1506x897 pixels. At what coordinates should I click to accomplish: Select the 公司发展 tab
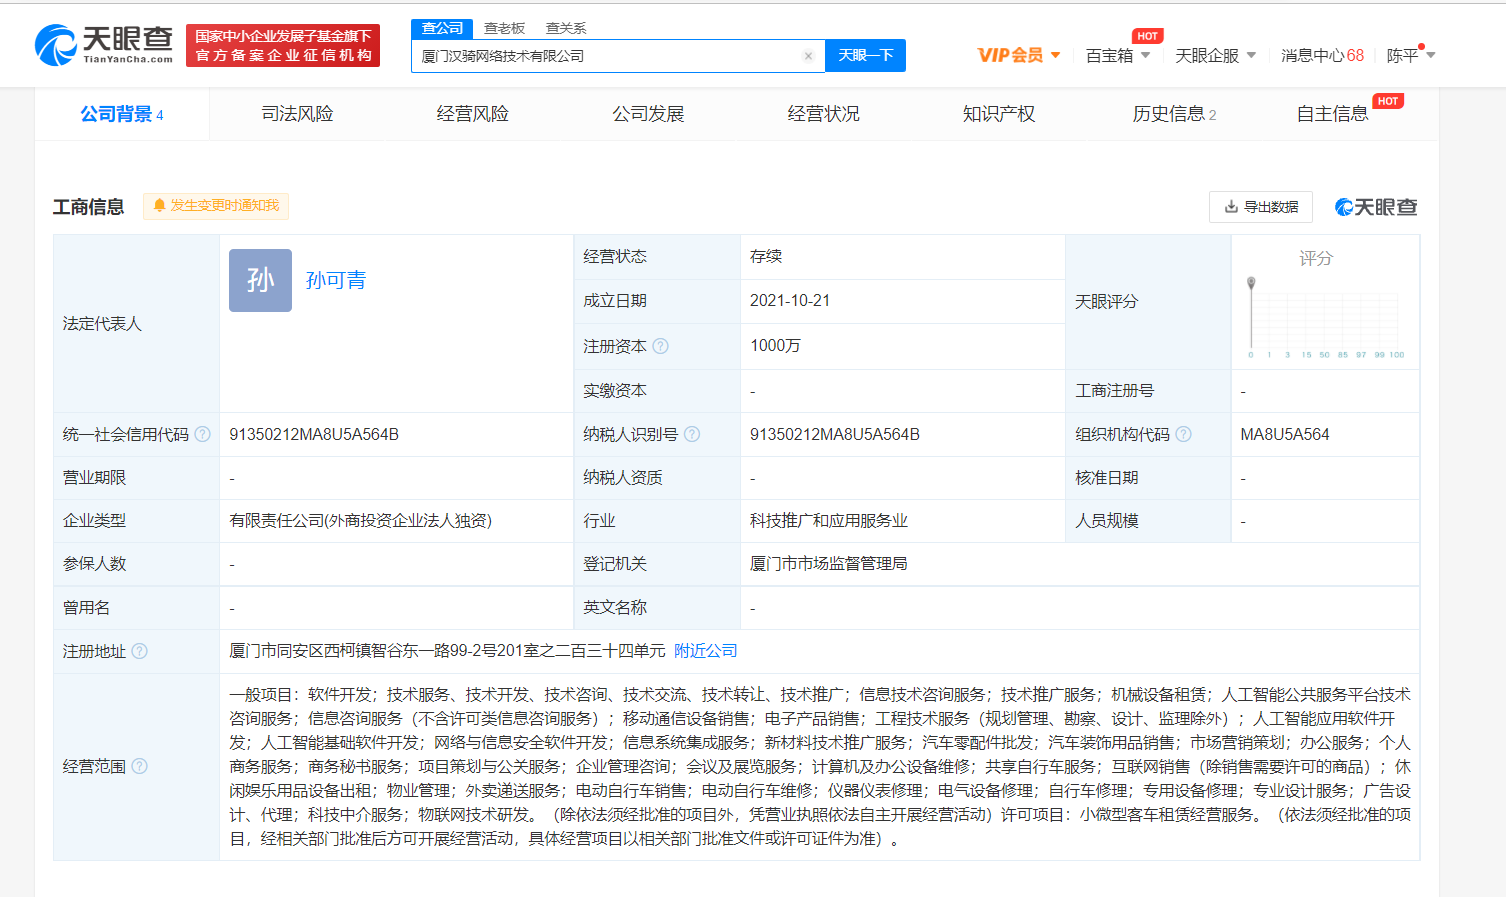[x=648, y=114]
